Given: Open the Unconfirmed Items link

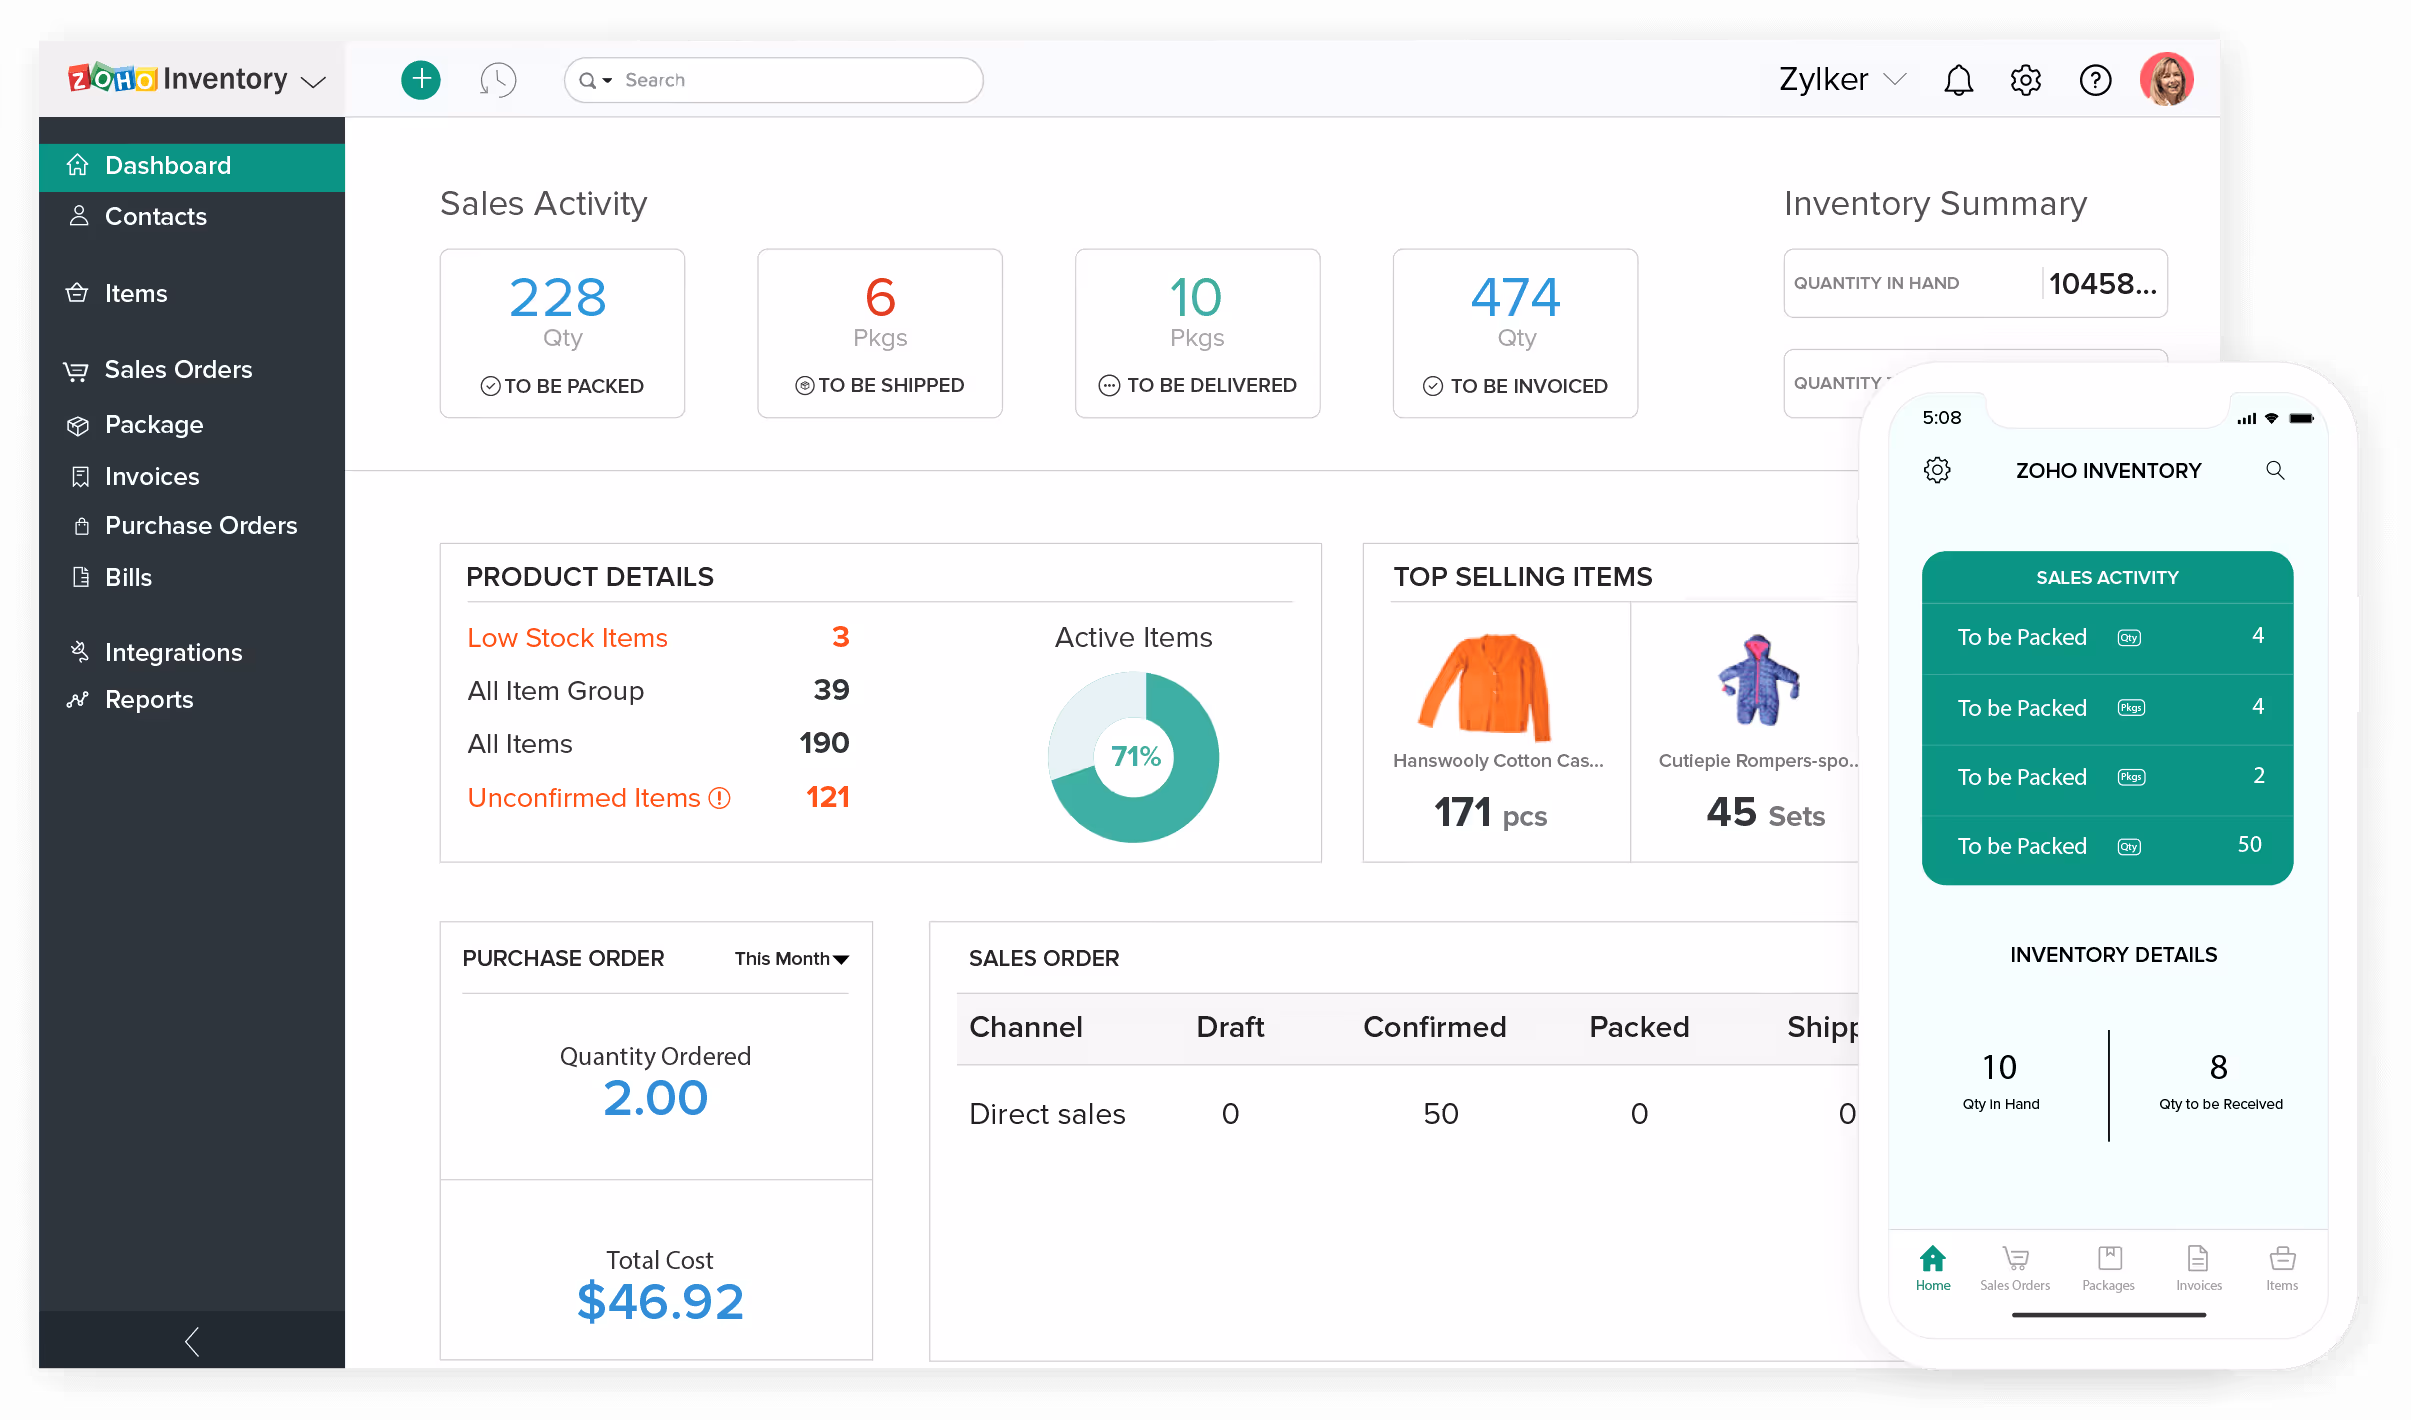Looking at the screenshot, I should [584, 798].
